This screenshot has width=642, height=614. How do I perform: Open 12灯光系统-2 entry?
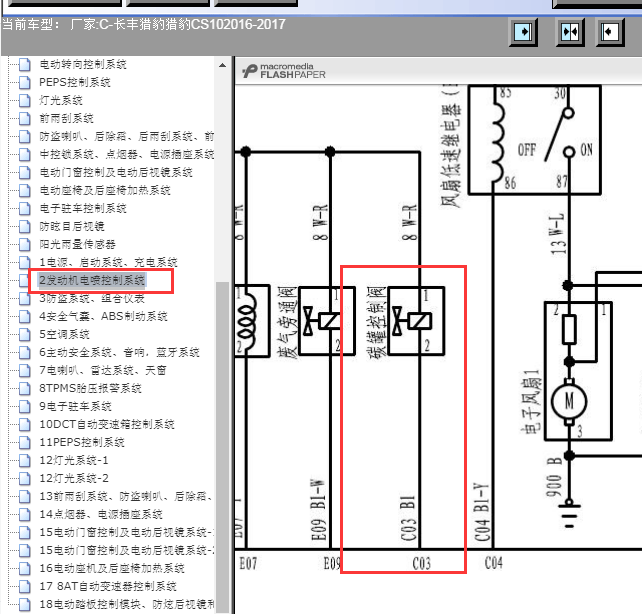click(x=74, y=479)
